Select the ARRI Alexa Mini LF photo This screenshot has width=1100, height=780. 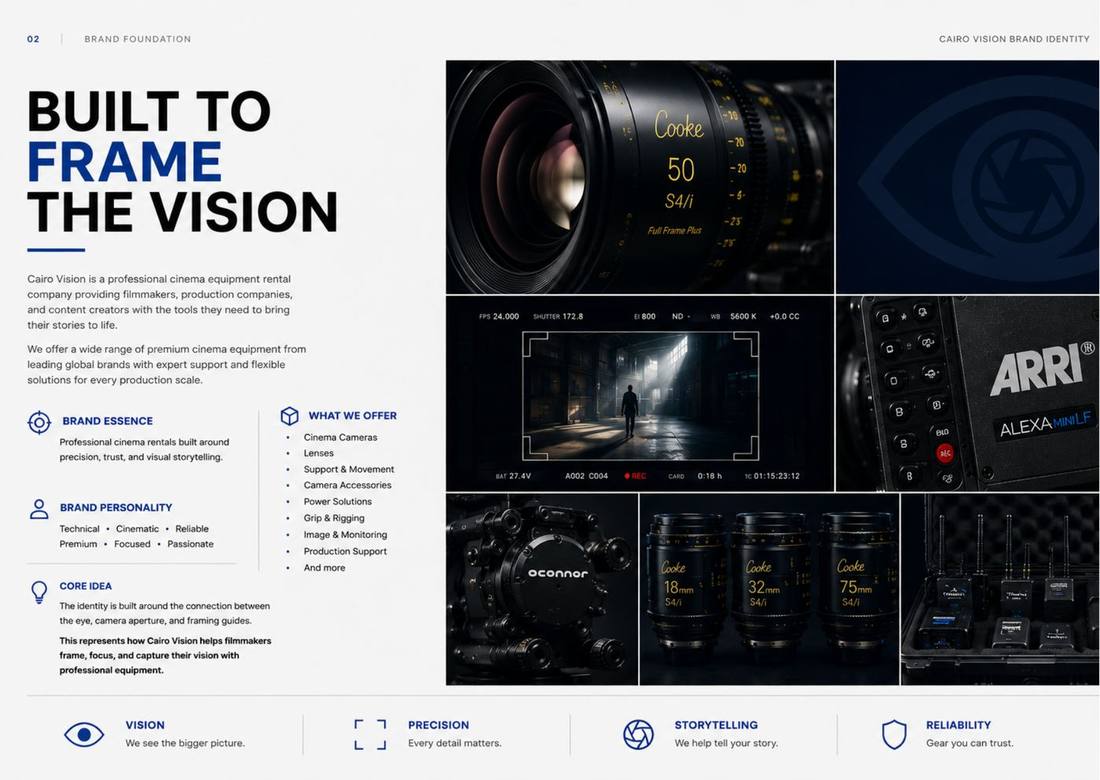point(967,394)
